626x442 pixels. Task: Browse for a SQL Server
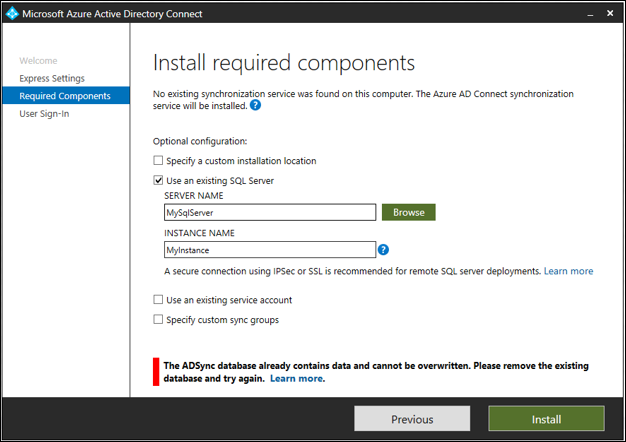coord(408,212)
